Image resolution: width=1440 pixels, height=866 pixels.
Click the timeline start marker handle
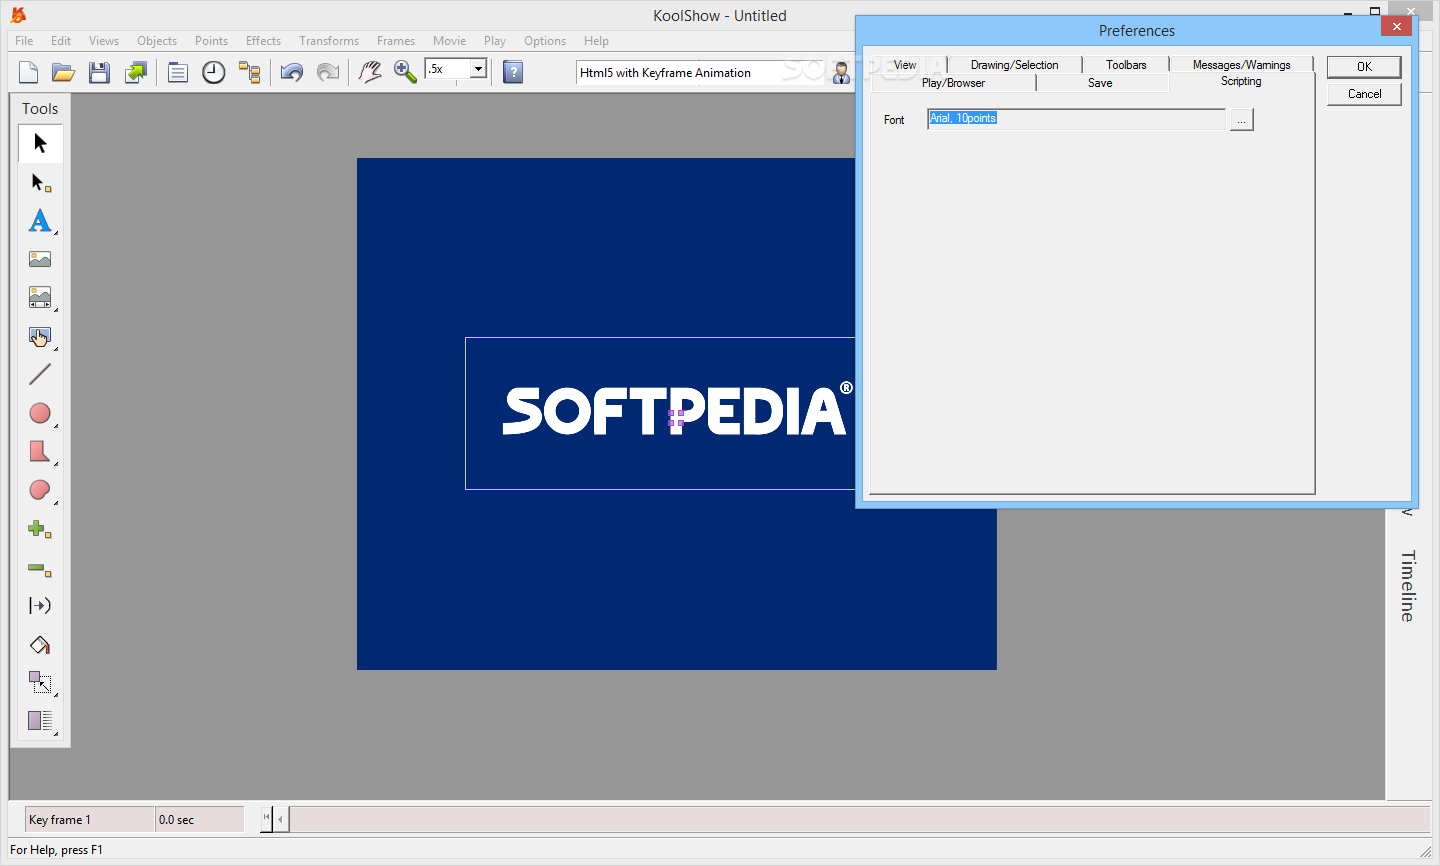pos(267,819)
